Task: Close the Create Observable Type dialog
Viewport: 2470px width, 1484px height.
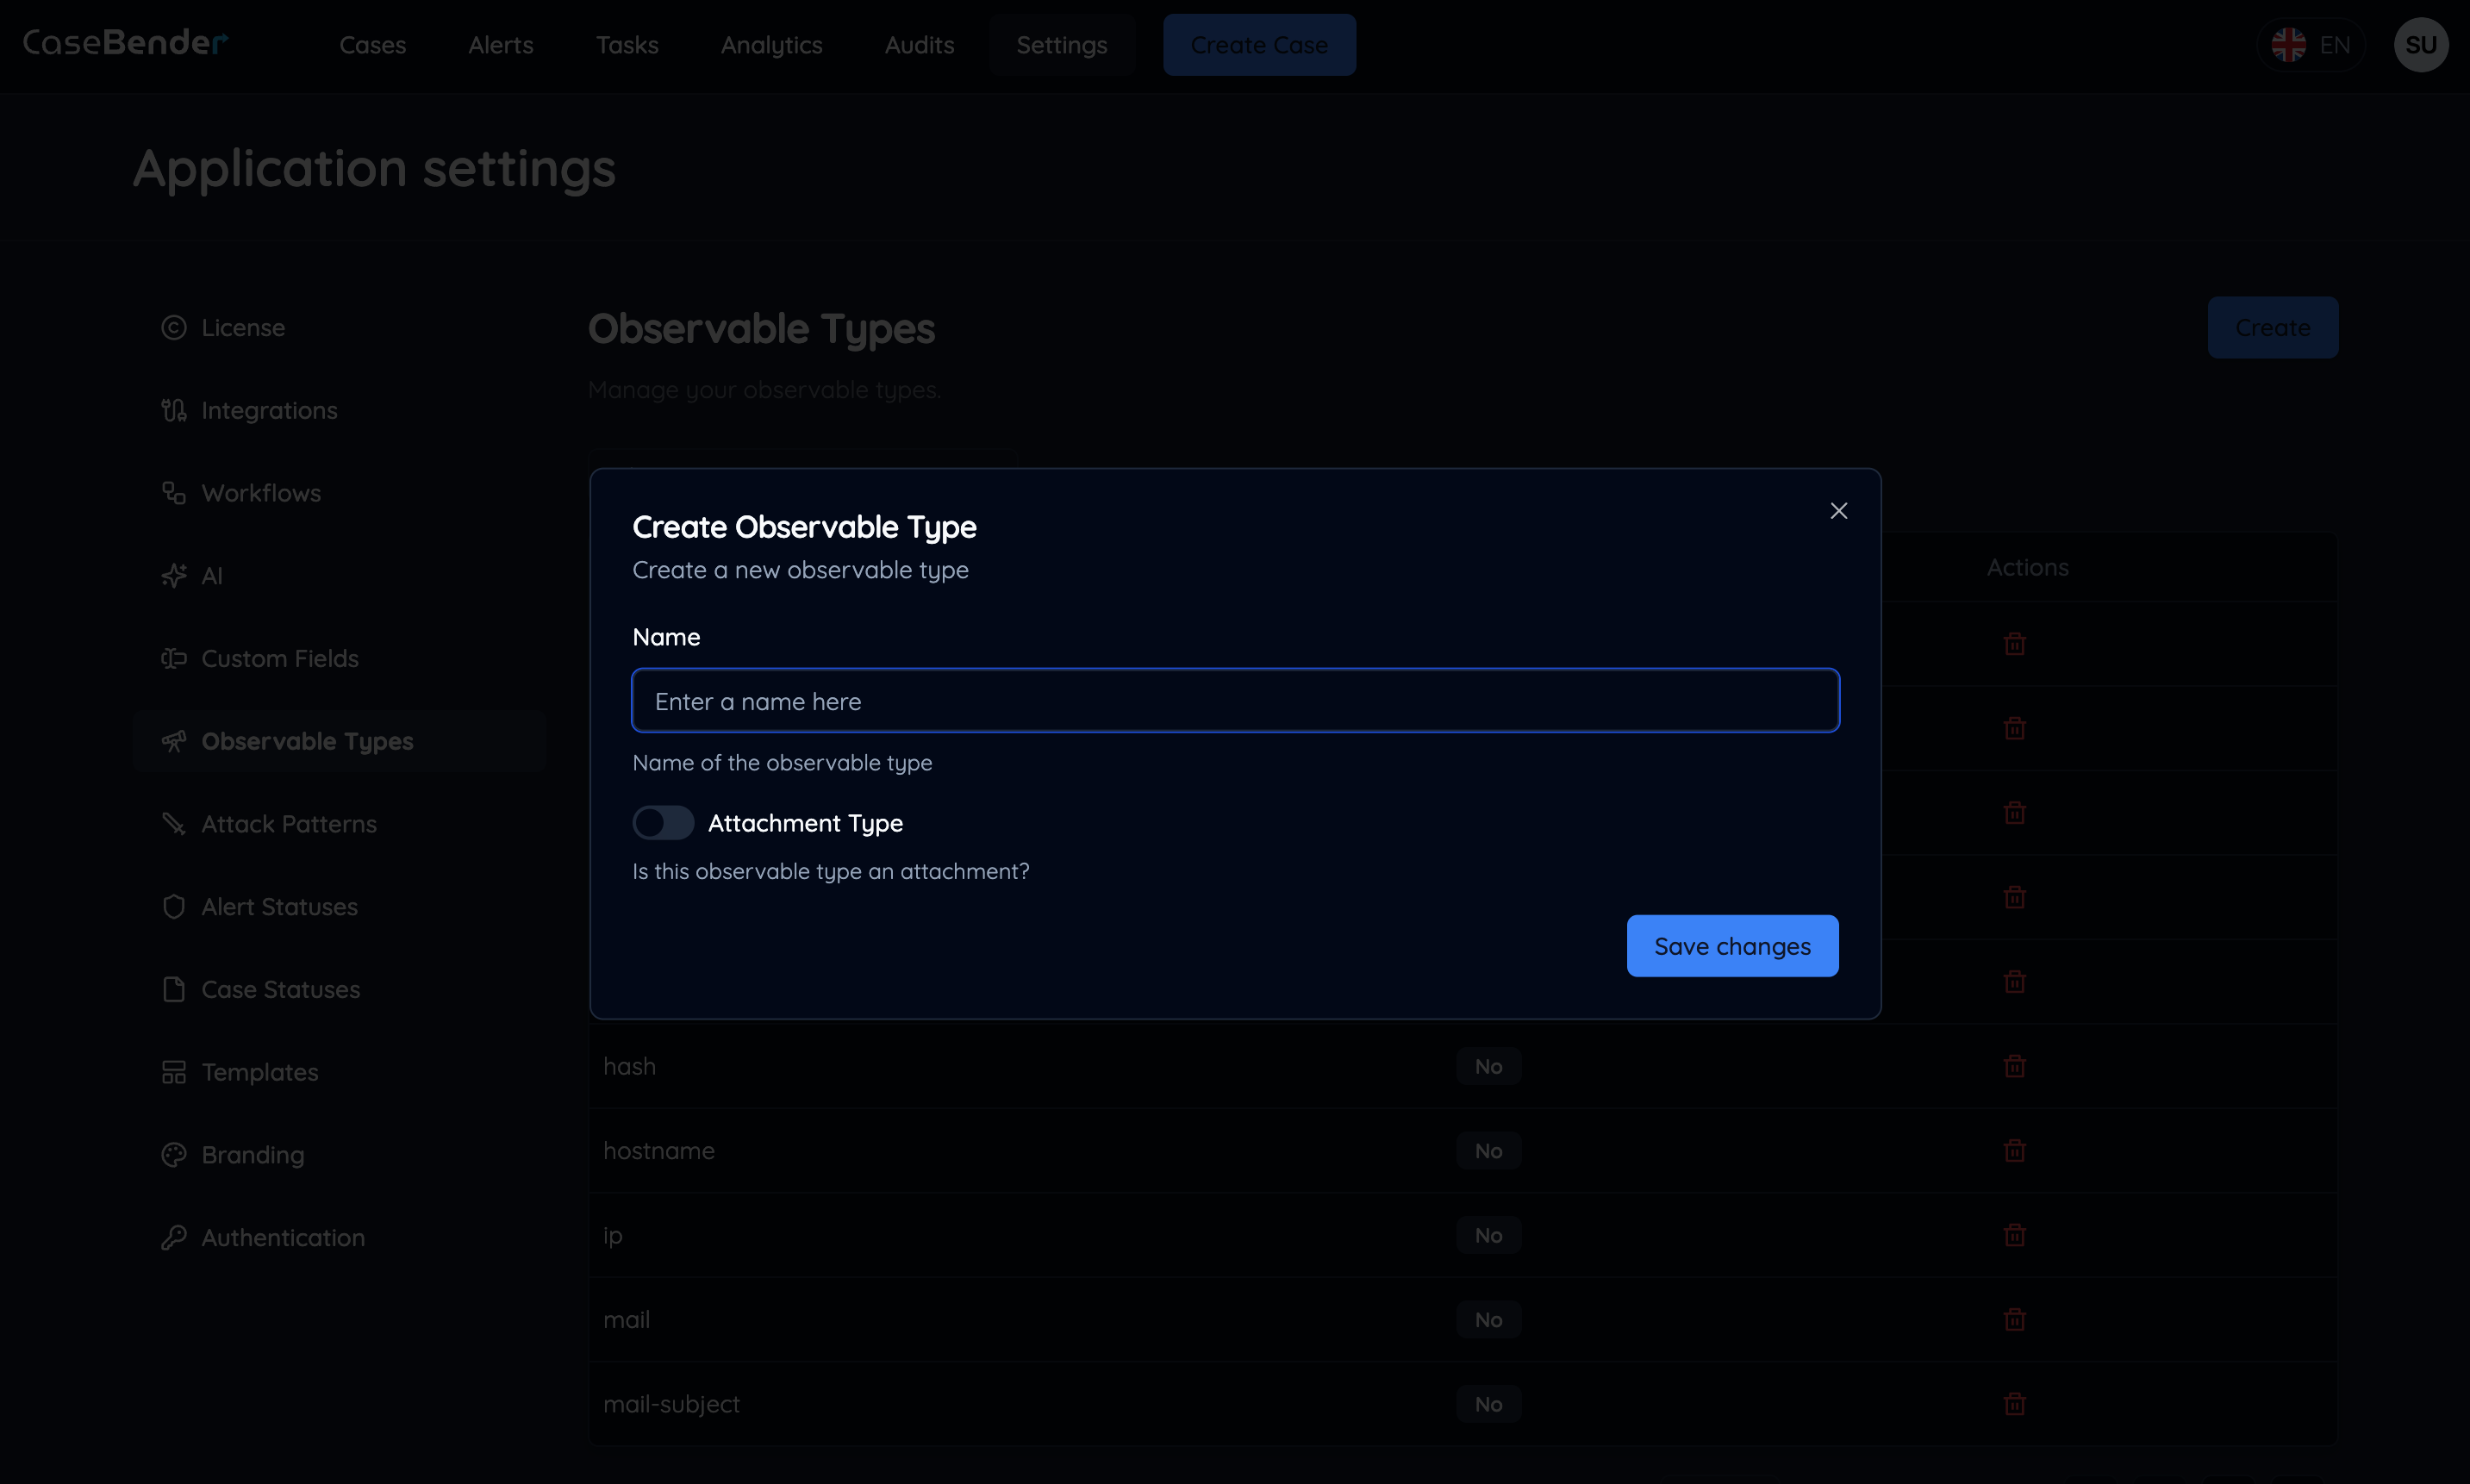Action: [1839, 510]
